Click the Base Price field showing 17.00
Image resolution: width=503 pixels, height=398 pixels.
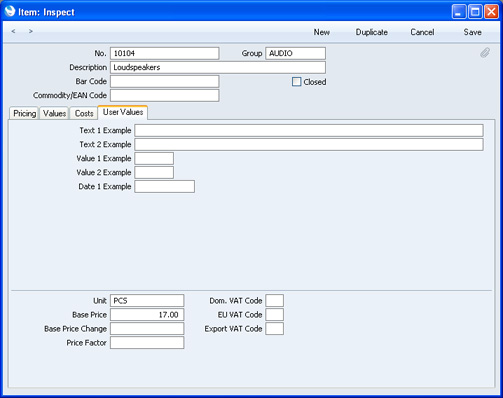point(147,314)
